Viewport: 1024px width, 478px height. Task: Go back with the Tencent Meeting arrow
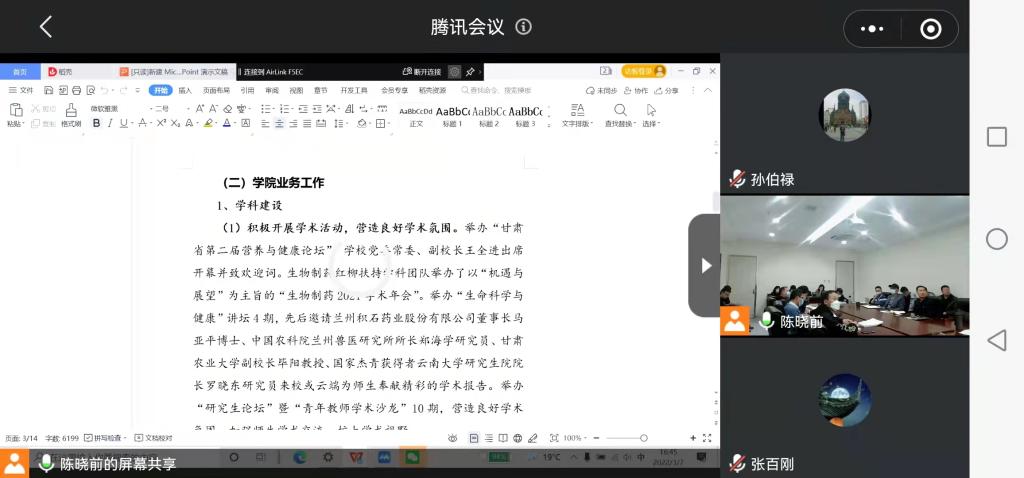coord(45,27)
